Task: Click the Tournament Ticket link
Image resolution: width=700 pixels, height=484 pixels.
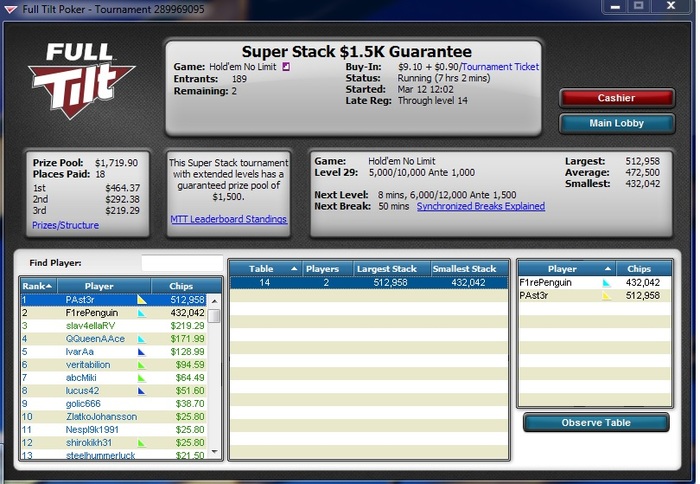Action: (500, 67)
